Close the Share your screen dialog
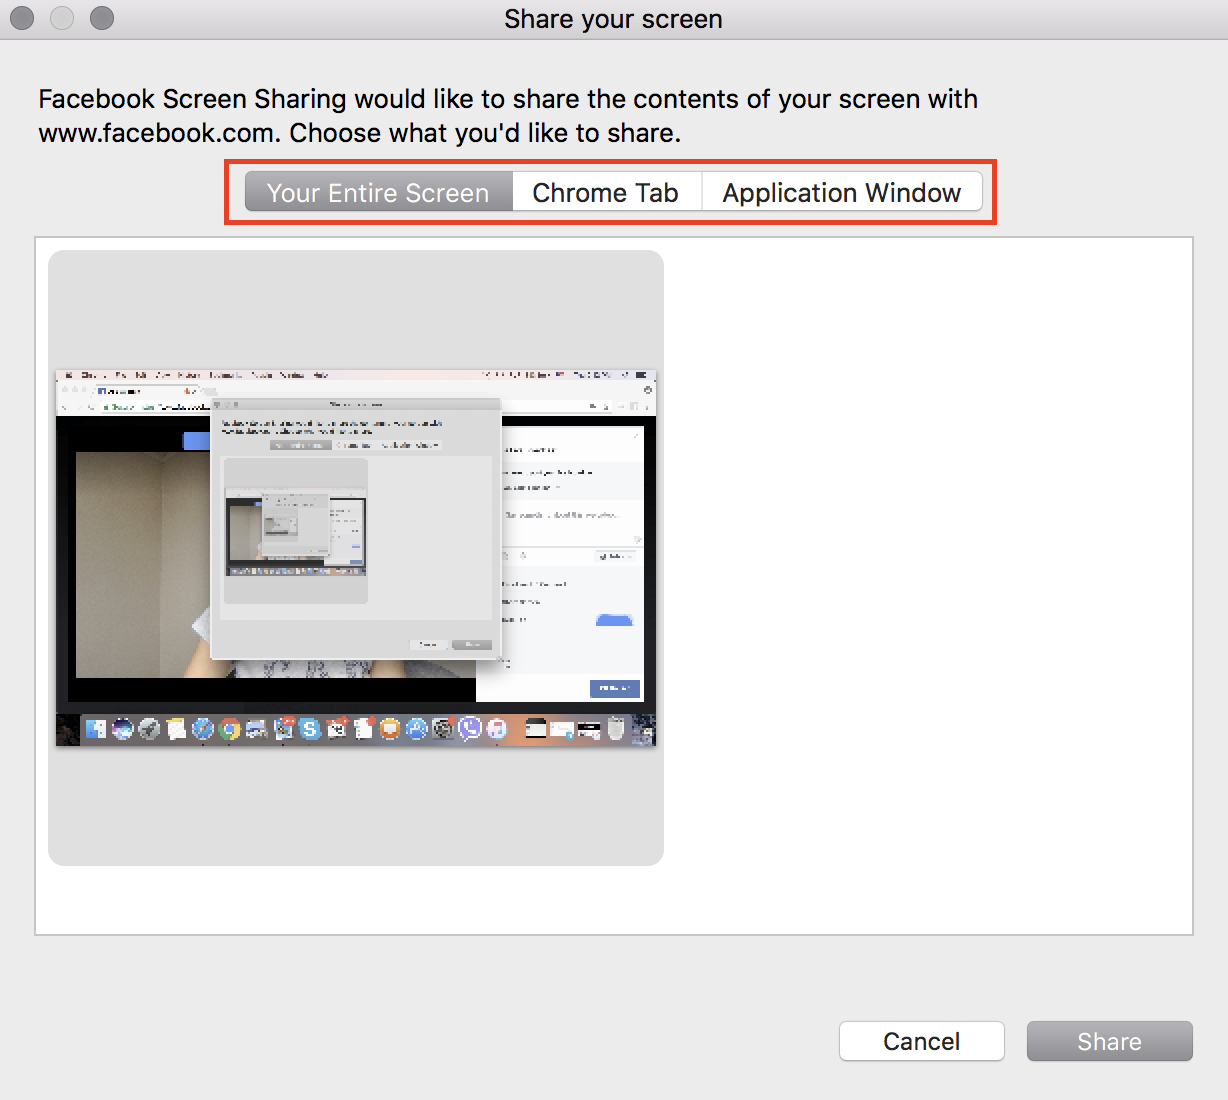Viewport: 1228px width, 1100px height. tap(22, 18)
